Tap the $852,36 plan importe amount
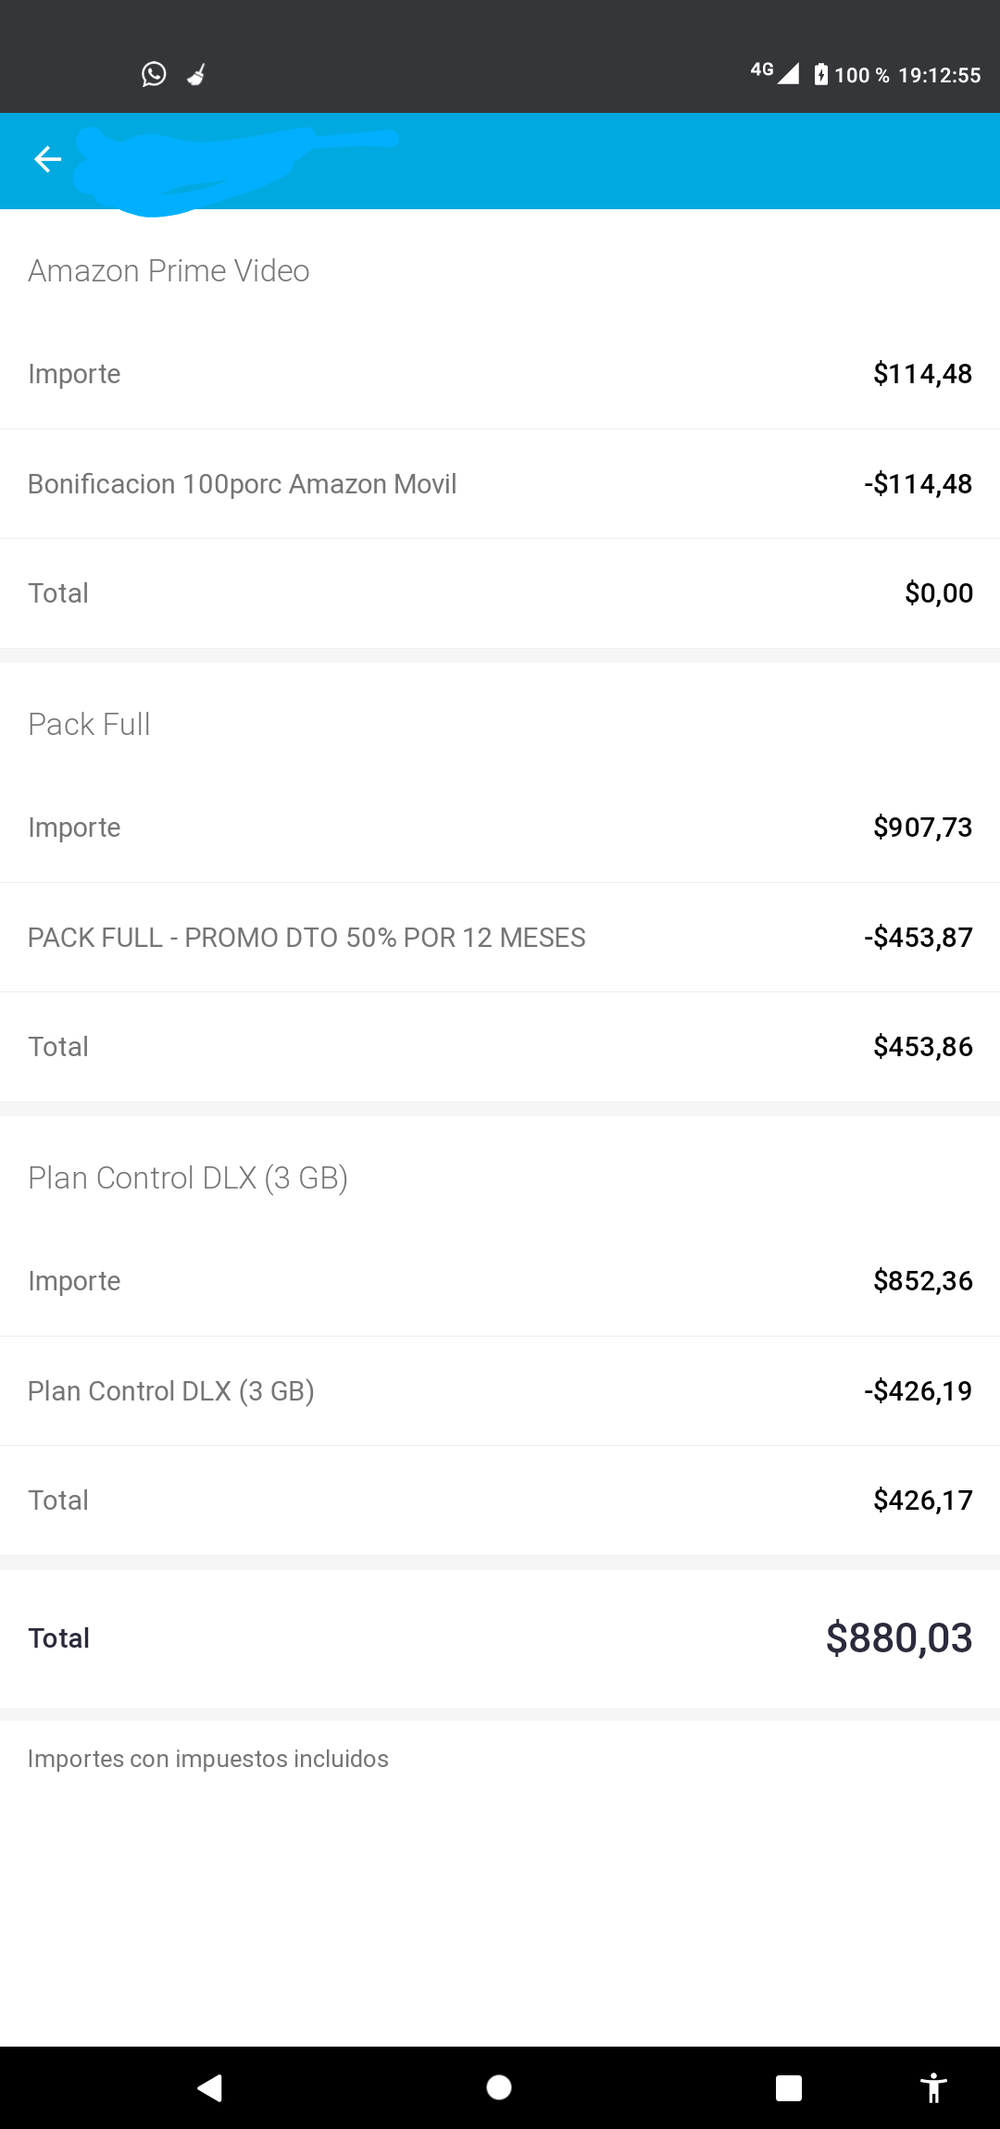 click(x=922, y=1281)
